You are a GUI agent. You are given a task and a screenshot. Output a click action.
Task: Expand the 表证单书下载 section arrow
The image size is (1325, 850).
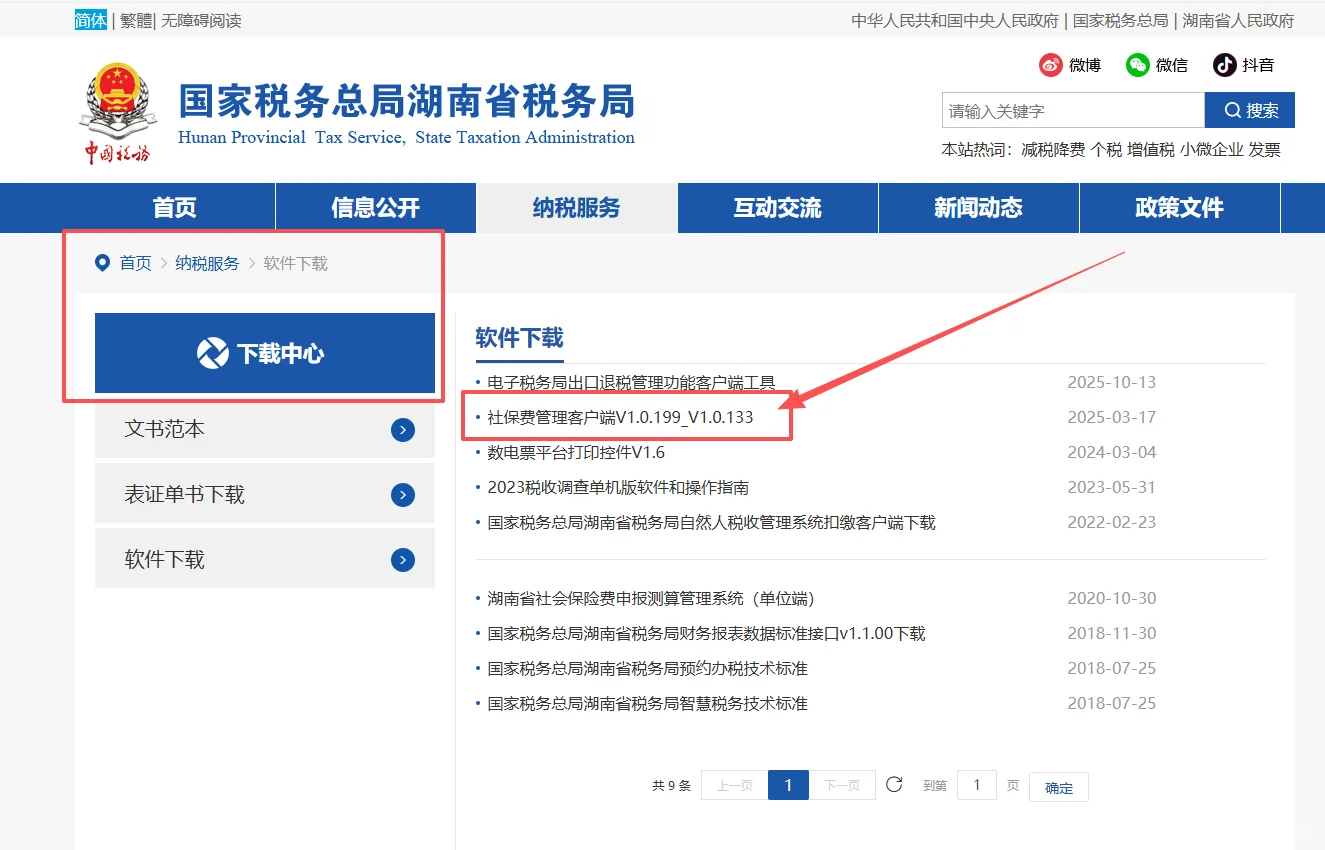pos(402,494)
